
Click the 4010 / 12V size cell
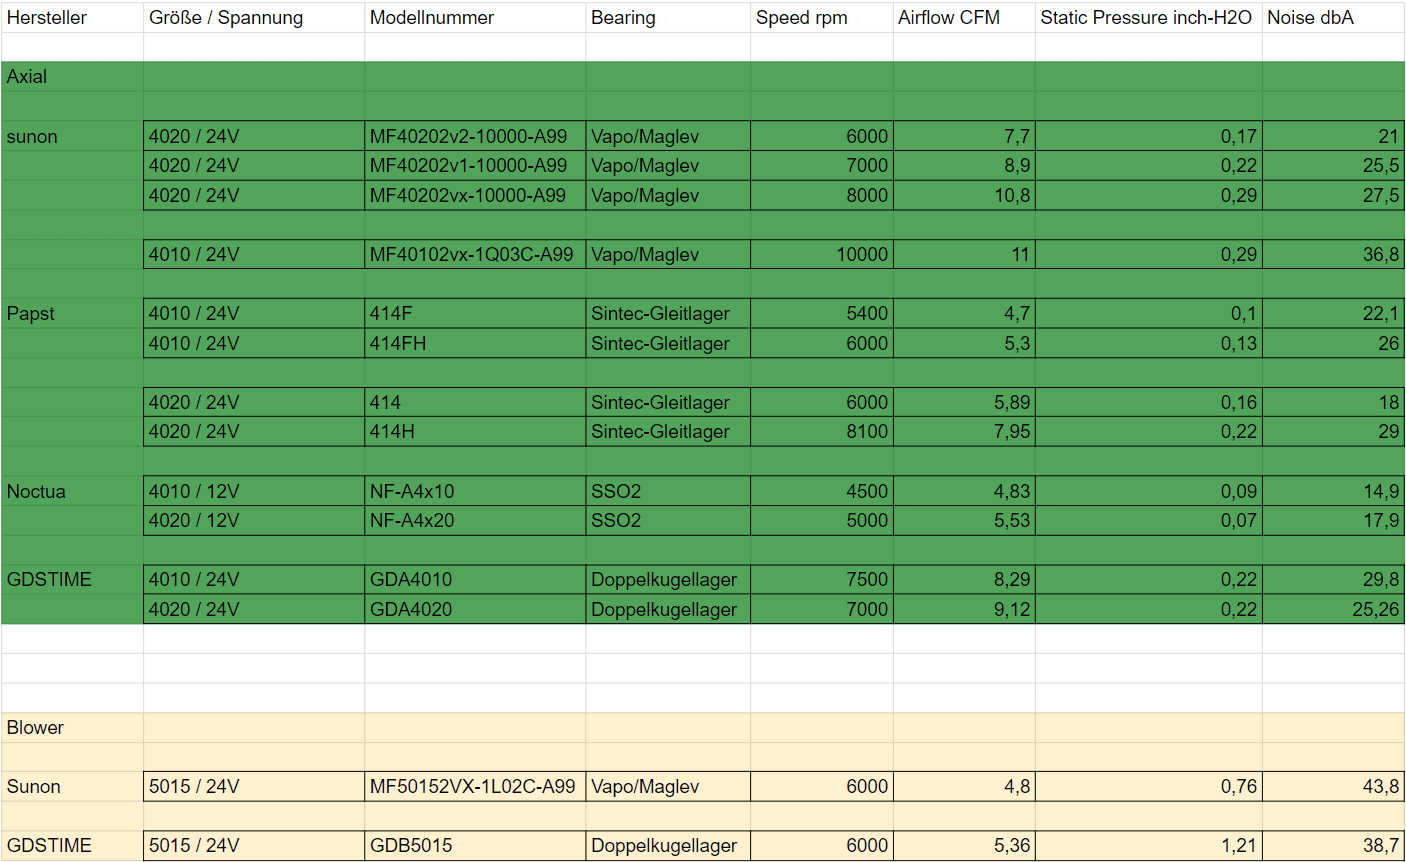(x=254, y=491)
